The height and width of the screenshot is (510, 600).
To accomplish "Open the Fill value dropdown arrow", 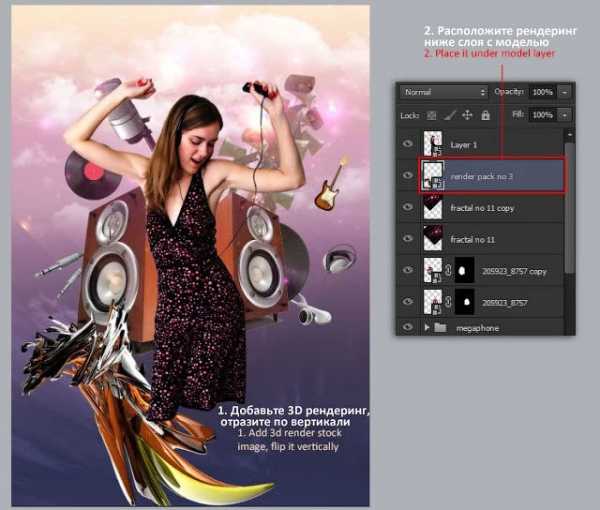I will coord(564,115).
